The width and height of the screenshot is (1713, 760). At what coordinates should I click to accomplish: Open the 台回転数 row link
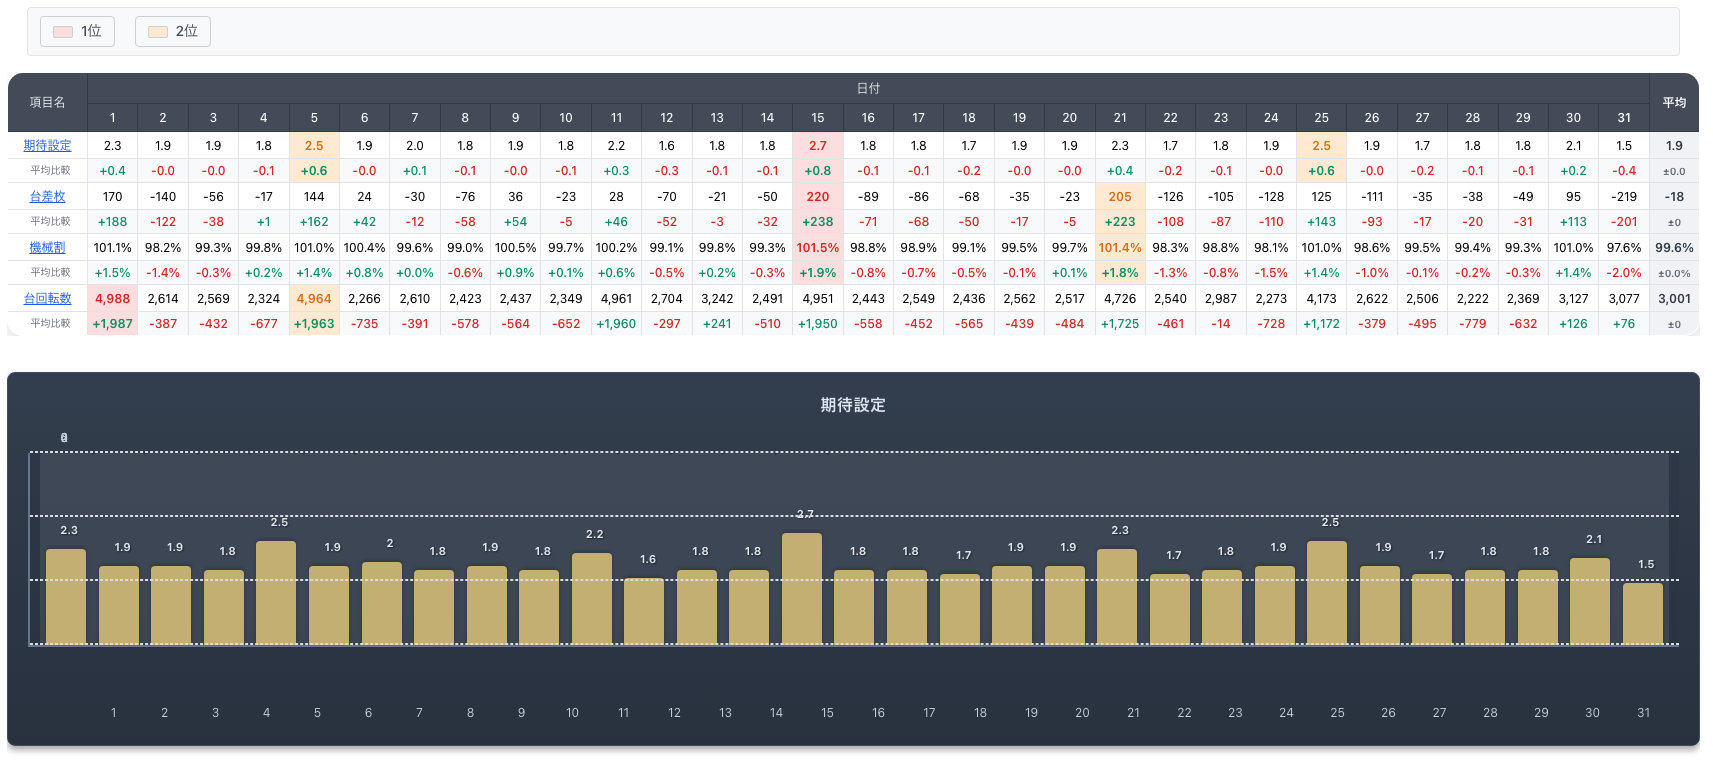[47, 299]
